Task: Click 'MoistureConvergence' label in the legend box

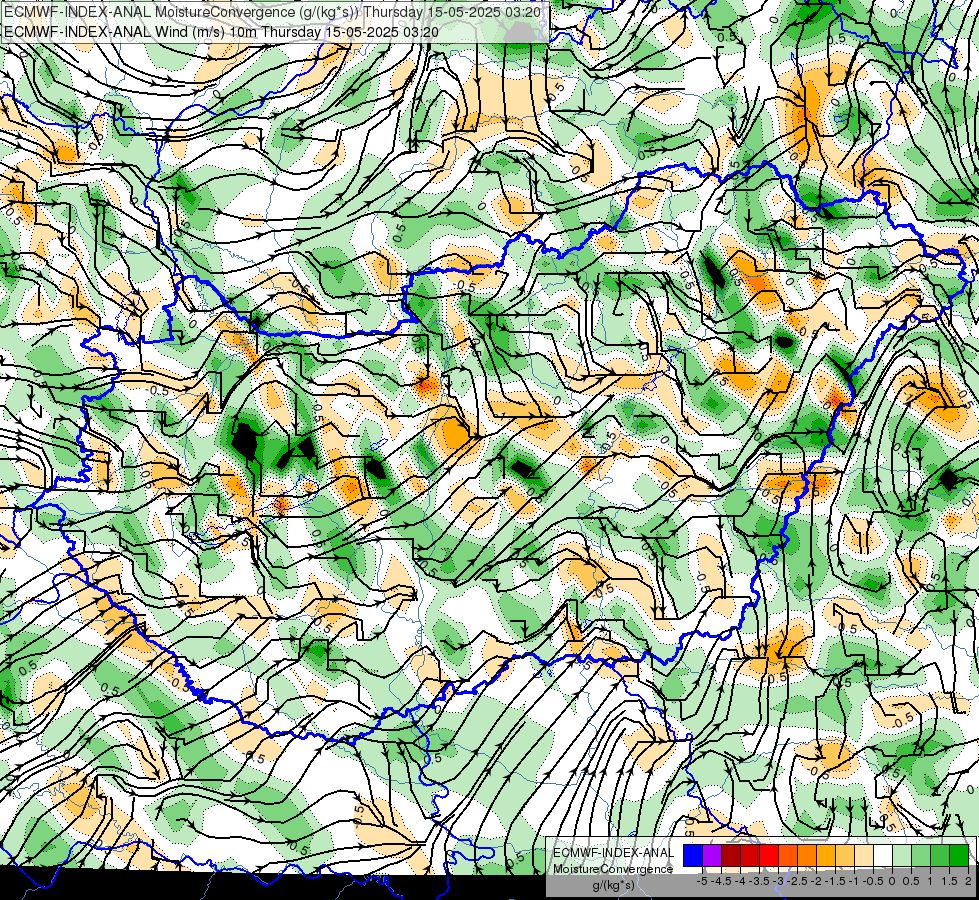Action: (613, 869)
